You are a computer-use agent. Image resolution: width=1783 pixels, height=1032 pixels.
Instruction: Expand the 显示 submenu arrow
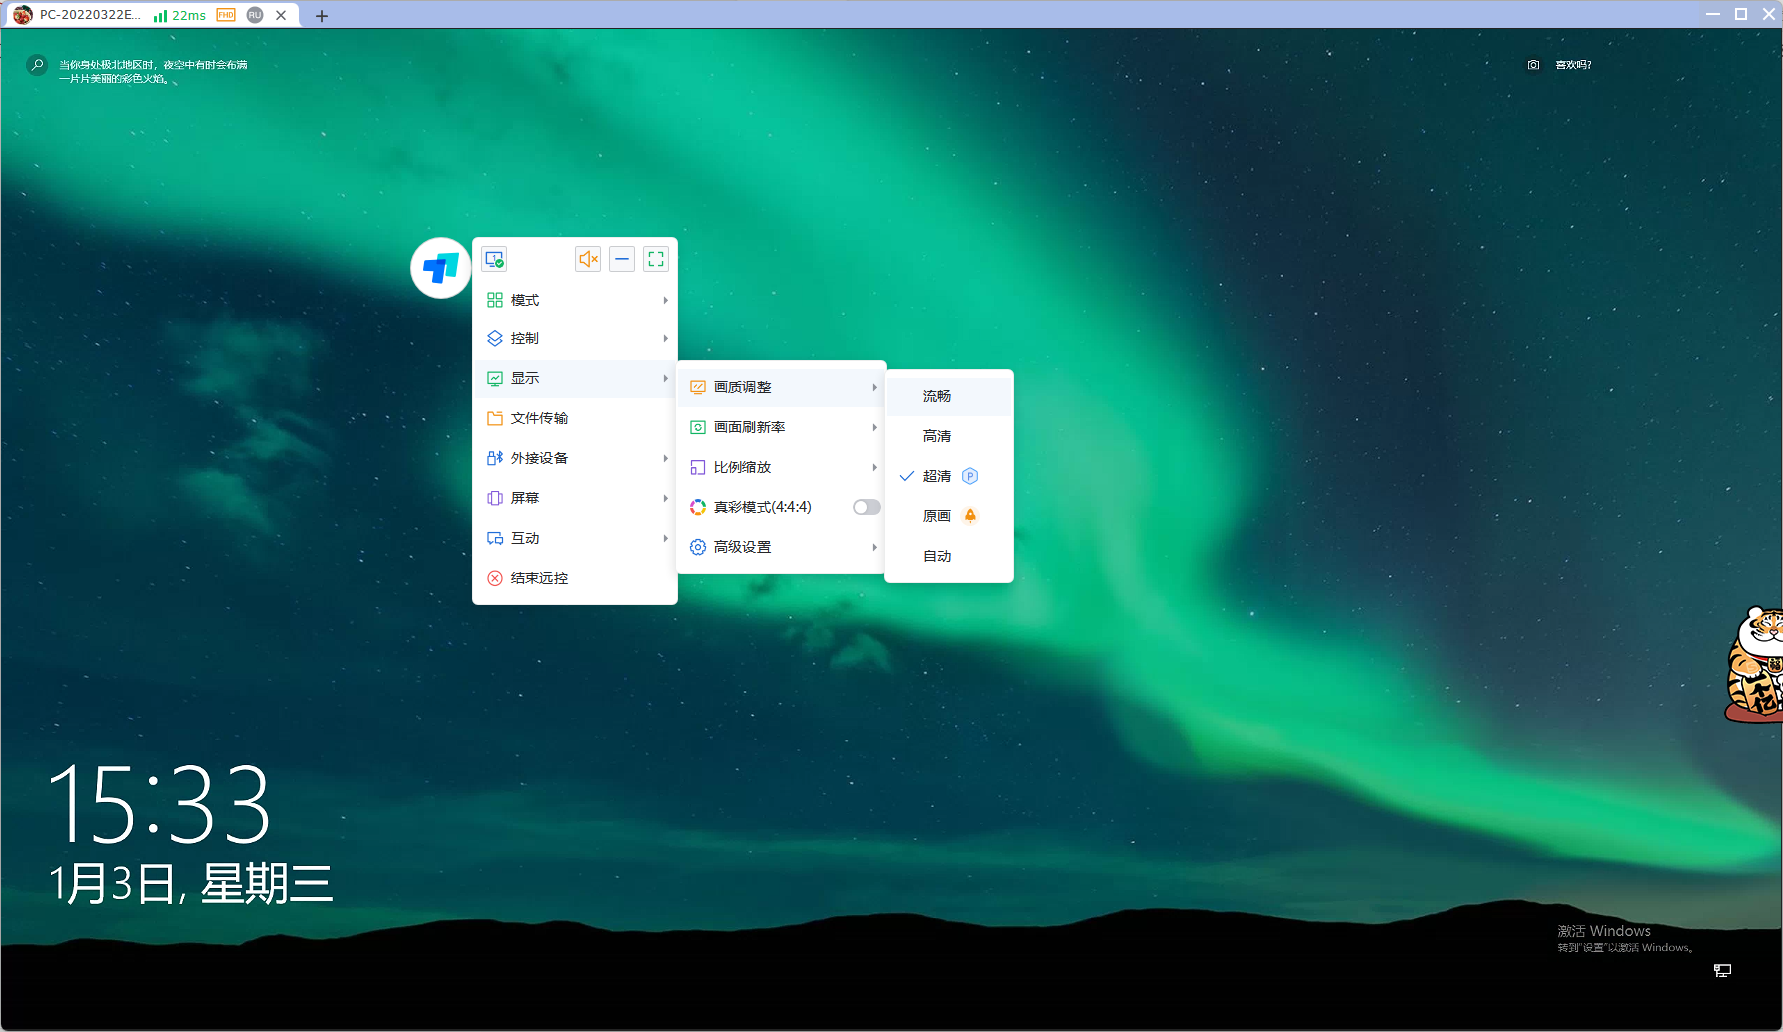pyautogui.click(x=665, y=378)
